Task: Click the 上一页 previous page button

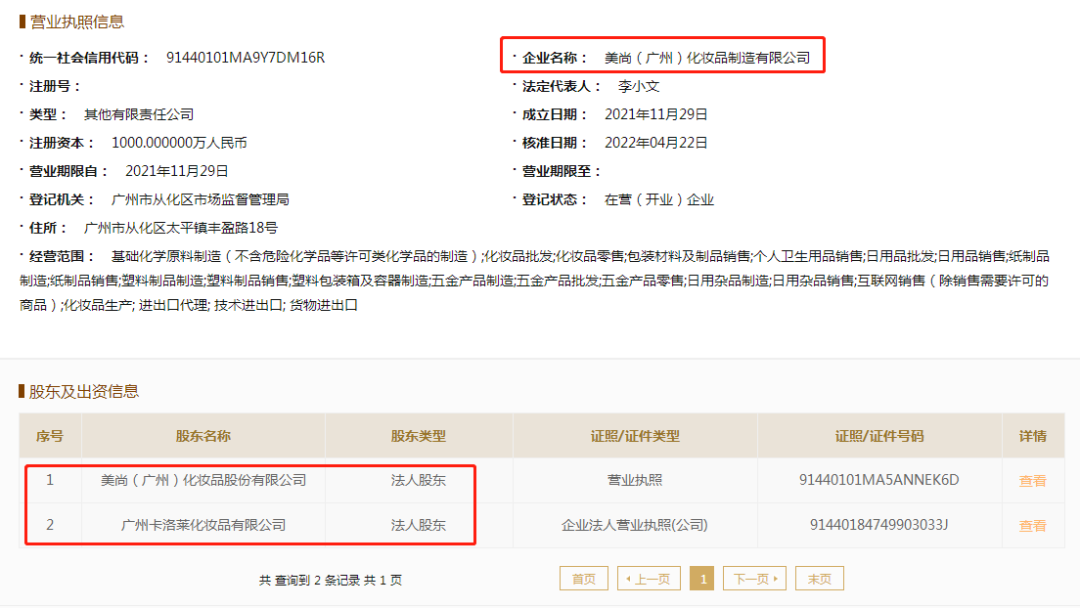Action: click(x=649, y=578)
